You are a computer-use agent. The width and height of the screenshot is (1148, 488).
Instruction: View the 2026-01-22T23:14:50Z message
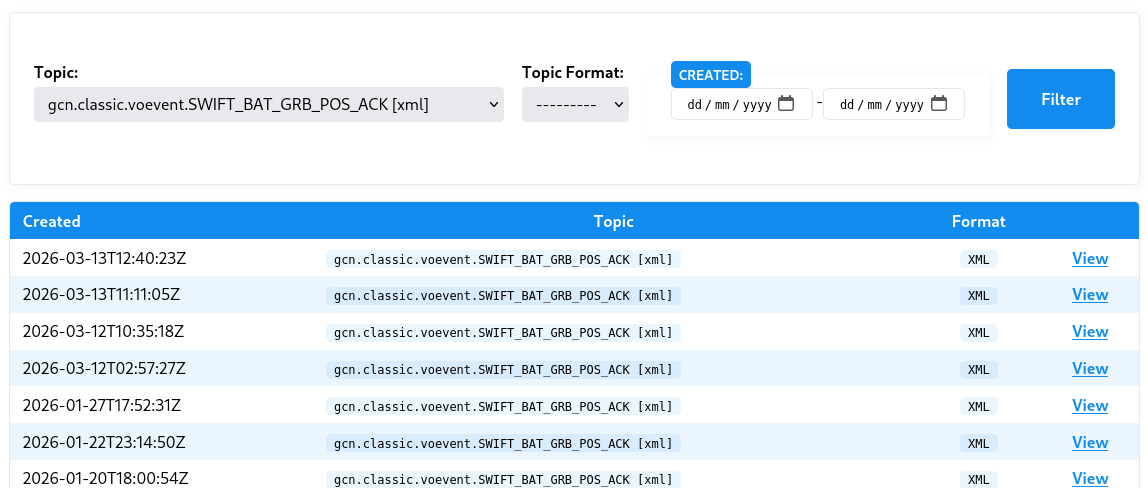(1089, 443)
